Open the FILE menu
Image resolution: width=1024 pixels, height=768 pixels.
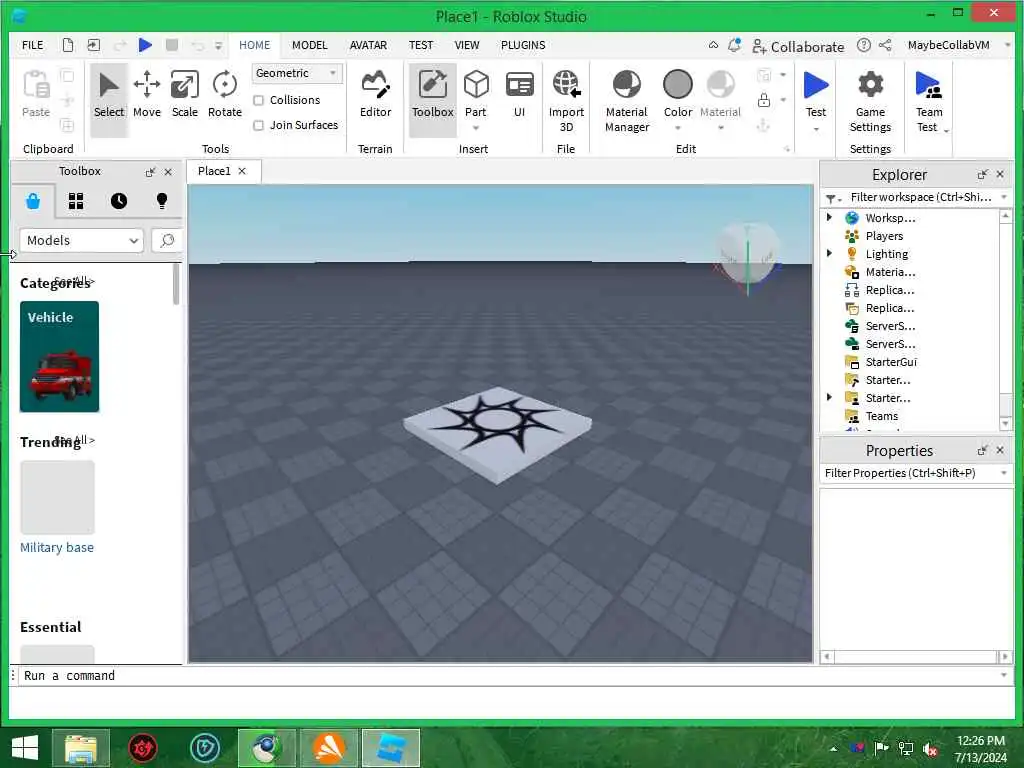click(x=33, y=45)
